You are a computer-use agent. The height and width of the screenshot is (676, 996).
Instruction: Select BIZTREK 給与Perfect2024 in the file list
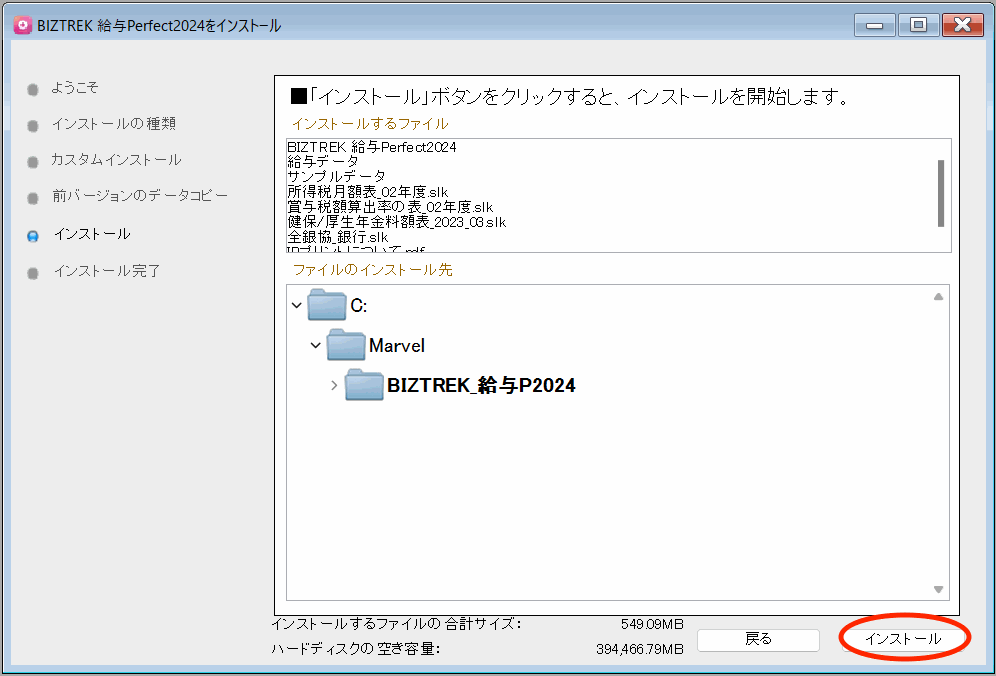point(372,147)
